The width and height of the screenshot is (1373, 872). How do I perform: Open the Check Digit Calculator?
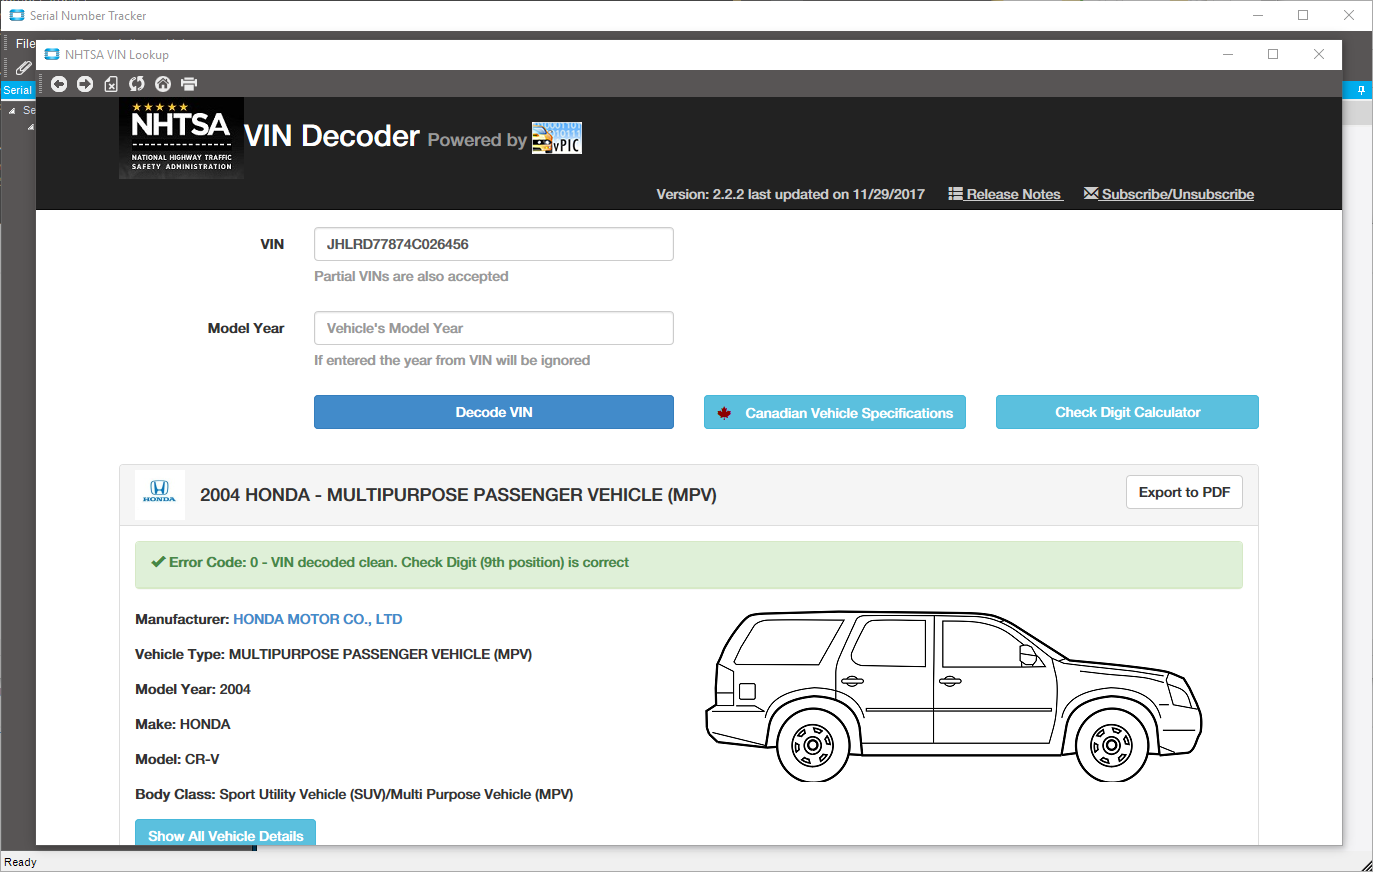(1127, 412)
